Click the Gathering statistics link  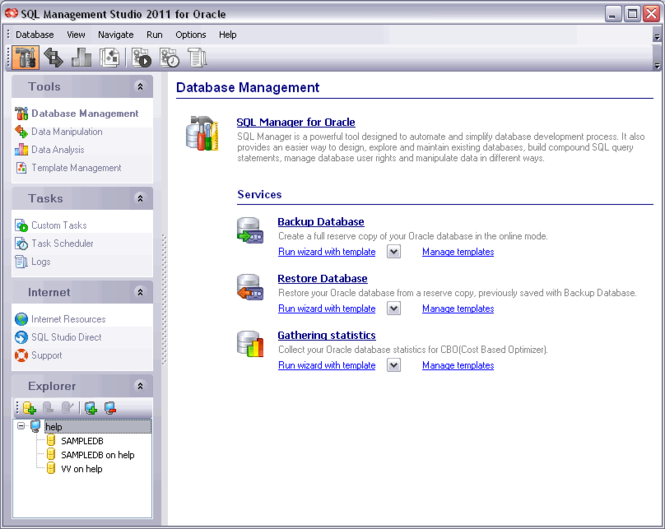327,335
